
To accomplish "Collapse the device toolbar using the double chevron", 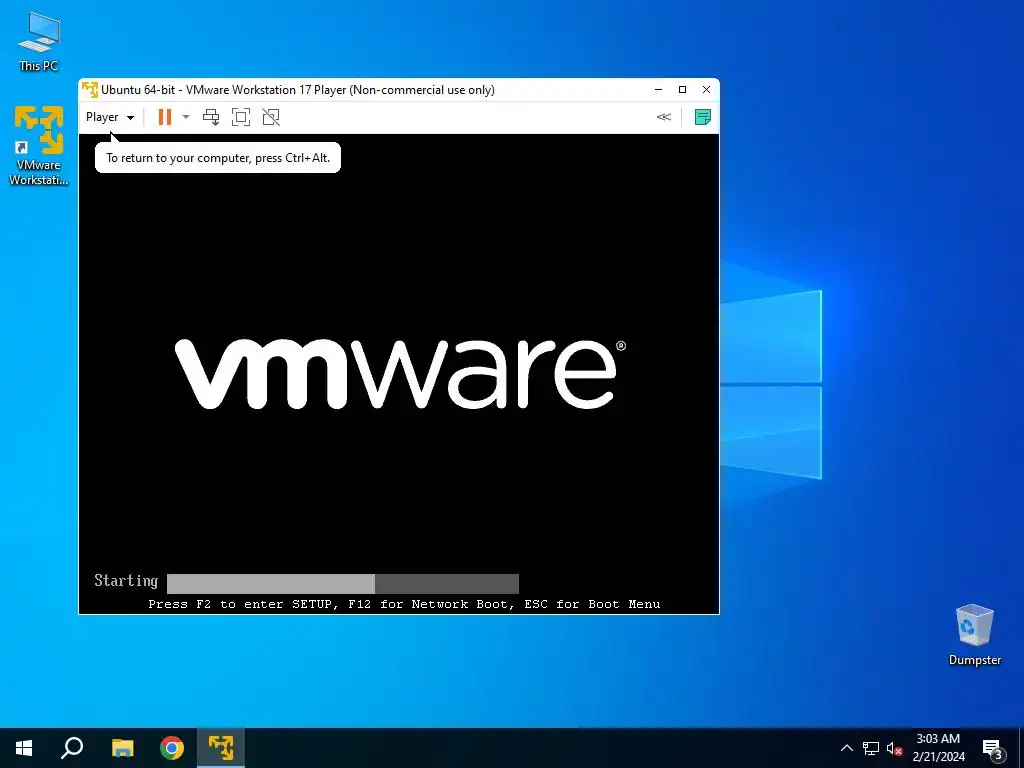I will pyautogui.click(x=664, y=117).
